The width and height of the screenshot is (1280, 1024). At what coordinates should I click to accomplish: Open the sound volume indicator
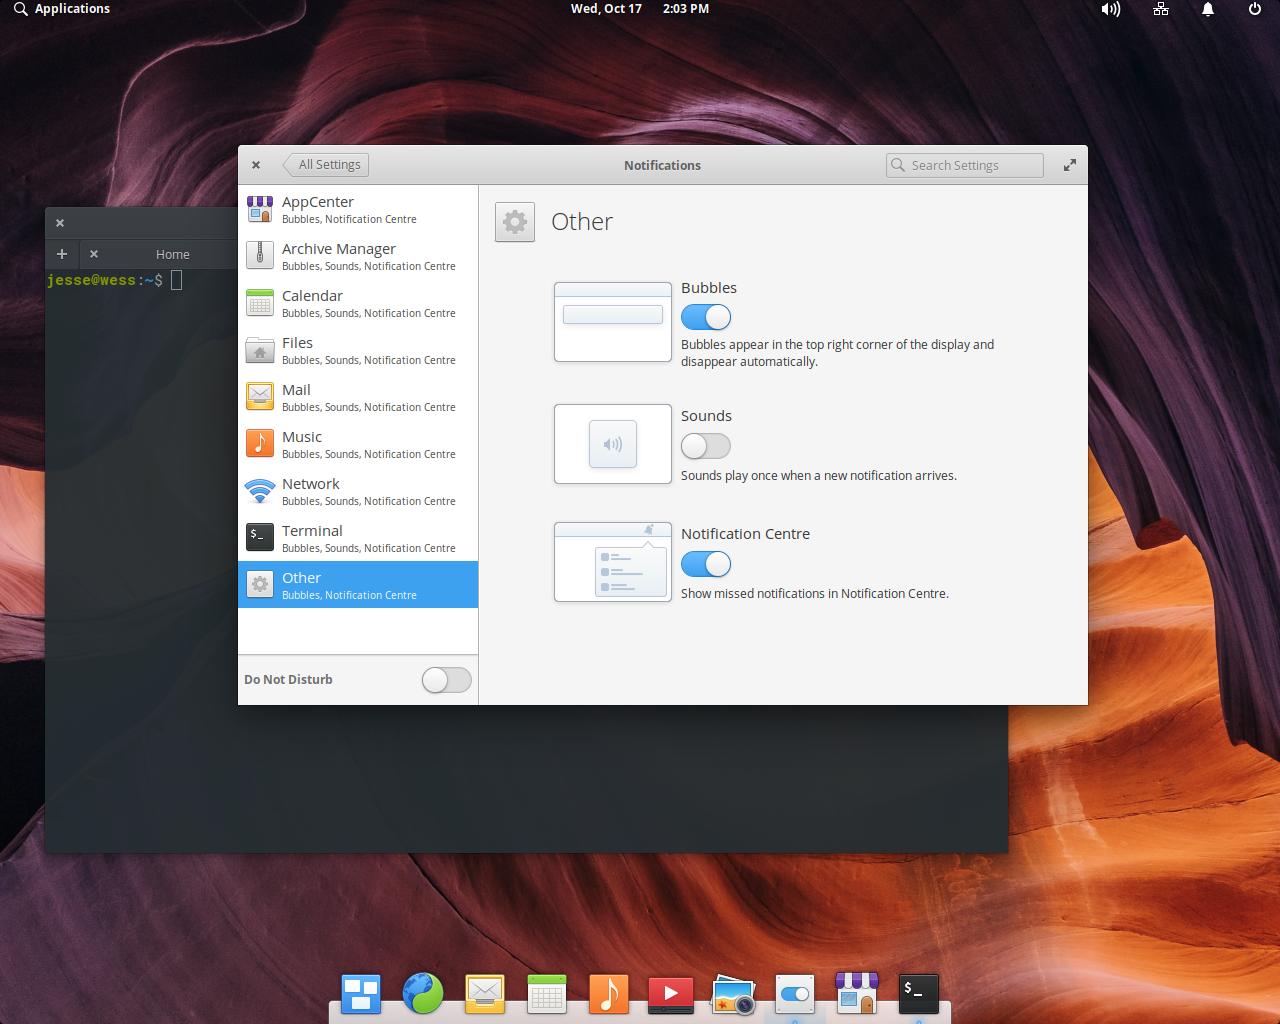click(1111, 9)
